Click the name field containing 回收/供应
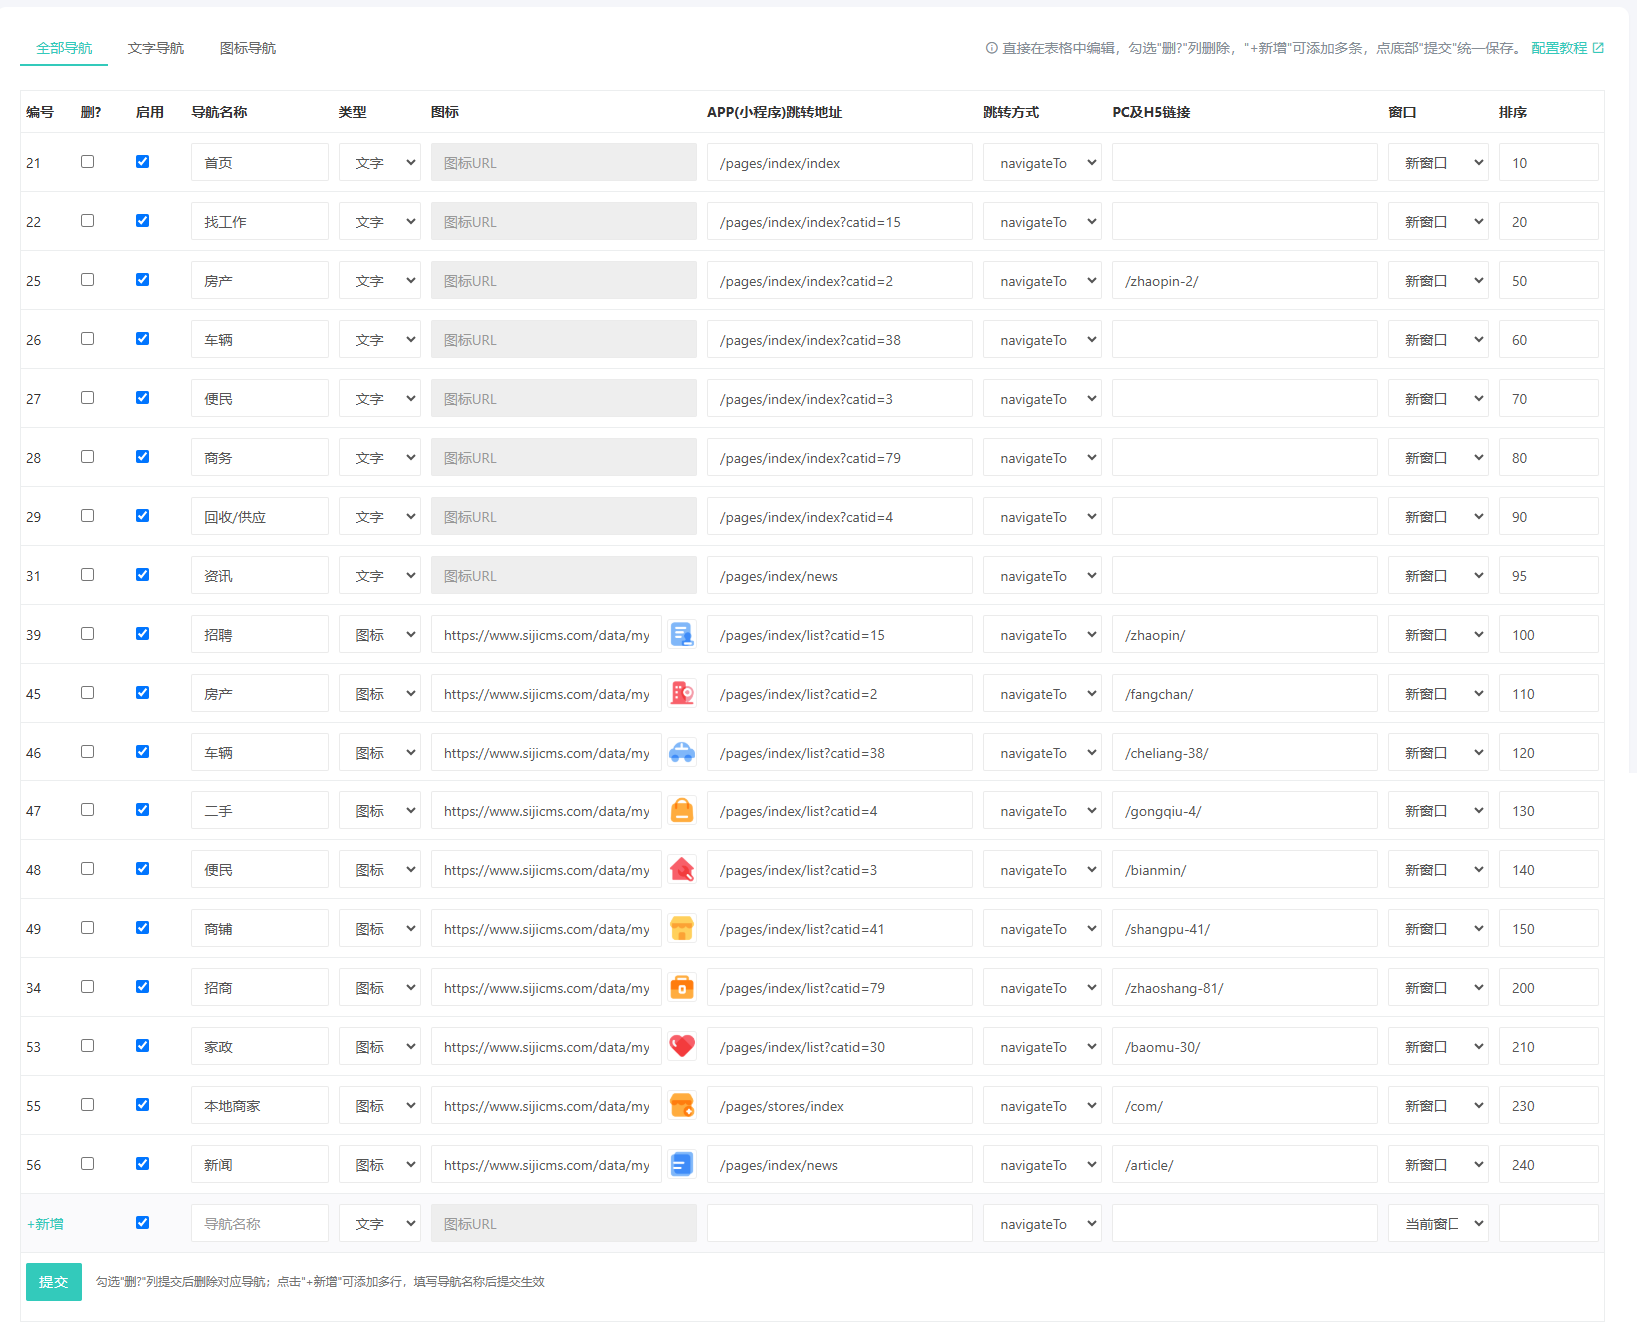This screenshot has width=1647, height=1328. tap(260, 517)
